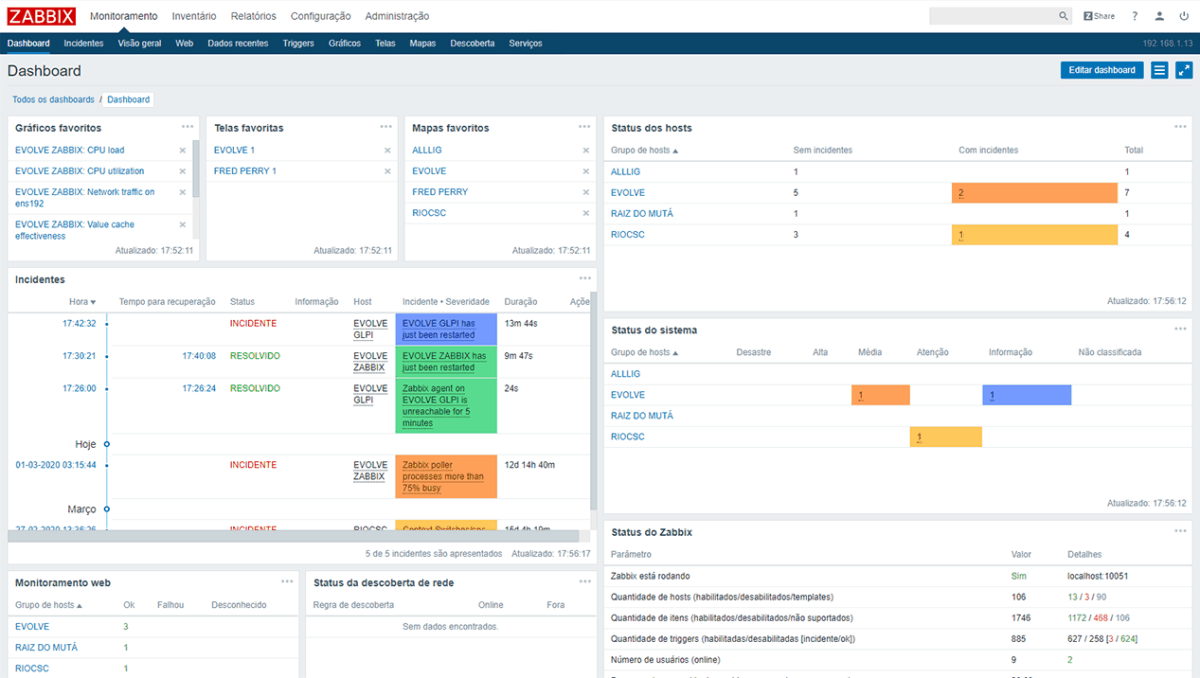Open Monitoramento web widget menu

[287, 581]
